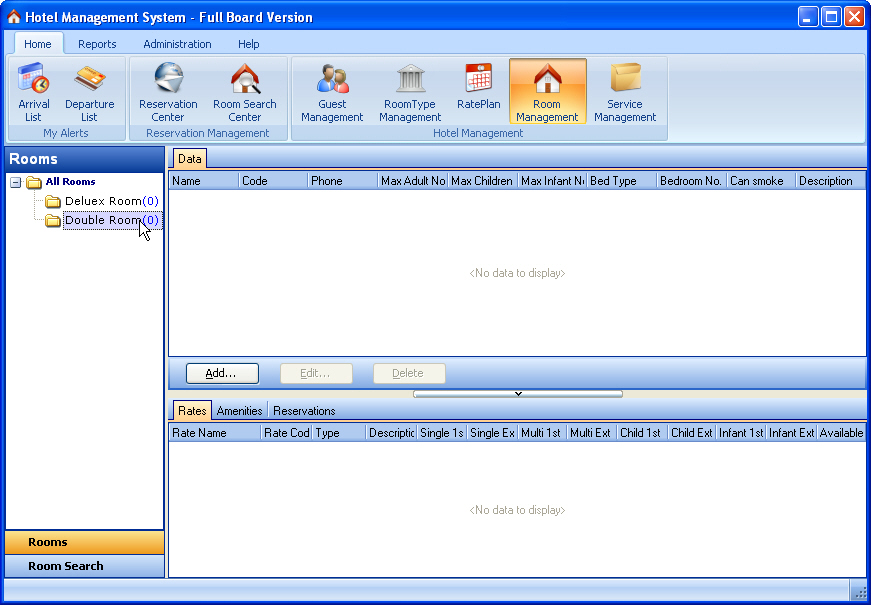Open Service Management

coord(625,92)
